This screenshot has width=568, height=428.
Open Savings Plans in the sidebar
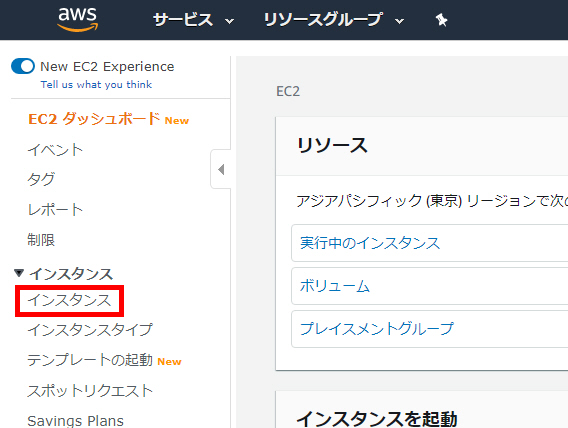point(75,421)
